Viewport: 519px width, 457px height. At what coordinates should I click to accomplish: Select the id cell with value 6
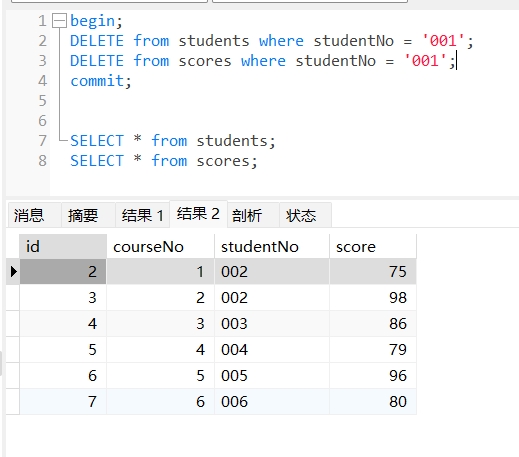(x=63, y=376)
